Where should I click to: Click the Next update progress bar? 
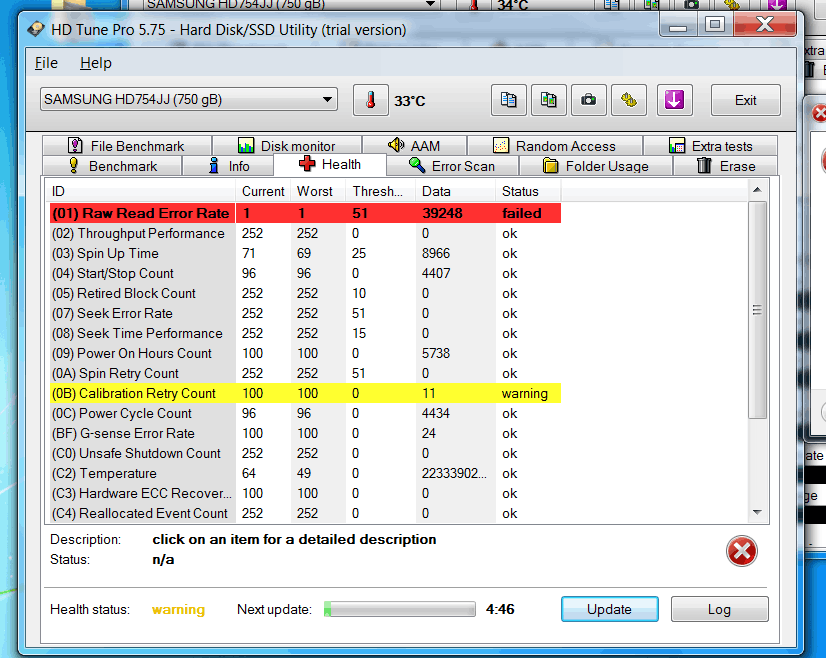click(400, 609)
